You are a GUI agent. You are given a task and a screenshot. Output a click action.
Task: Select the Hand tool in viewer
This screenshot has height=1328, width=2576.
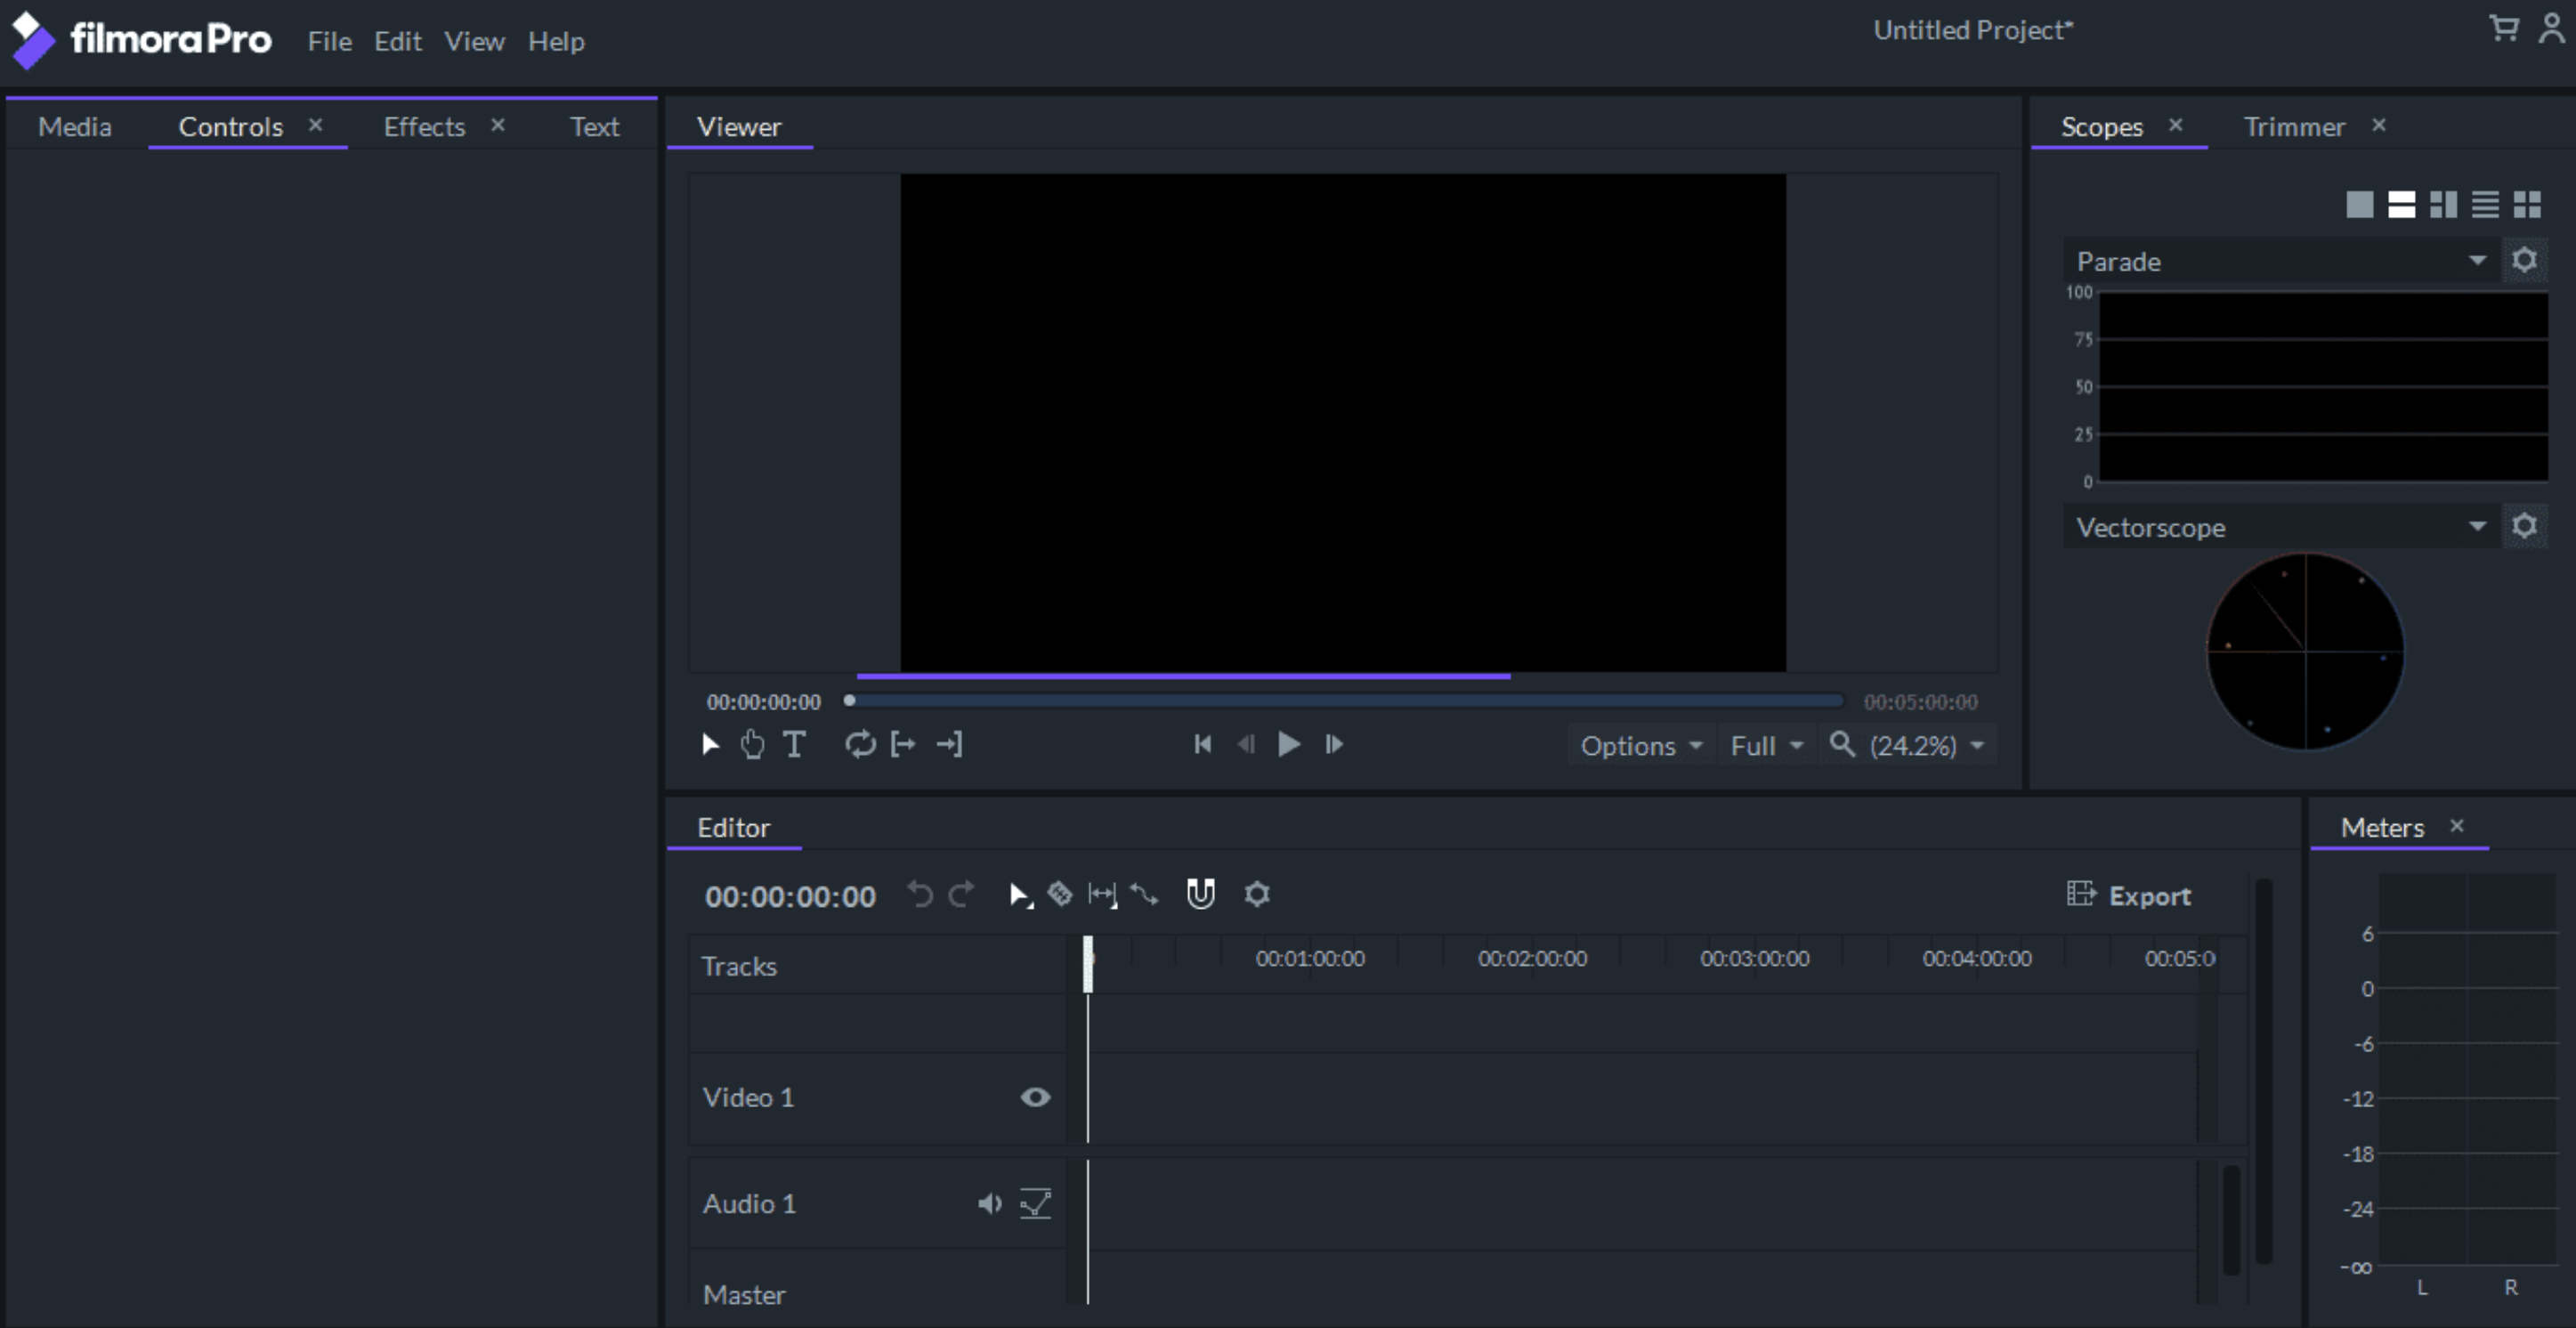coord(752,744)
